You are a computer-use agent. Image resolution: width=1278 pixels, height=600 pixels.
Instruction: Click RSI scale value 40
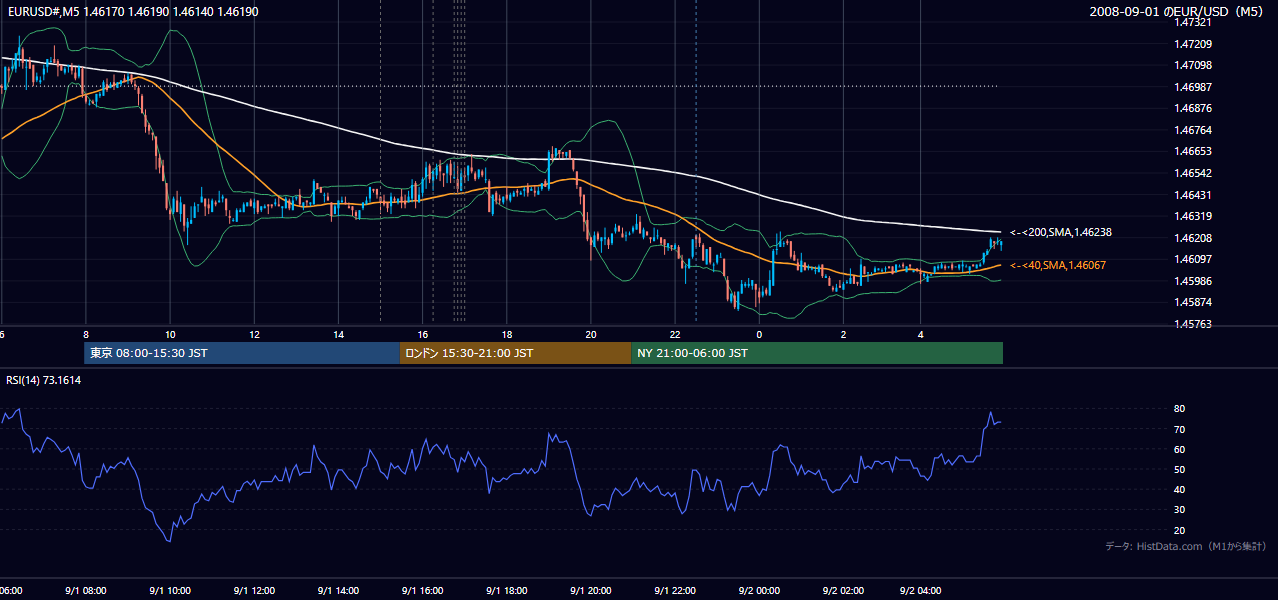pyautogui.click(x=1180, y=489)
